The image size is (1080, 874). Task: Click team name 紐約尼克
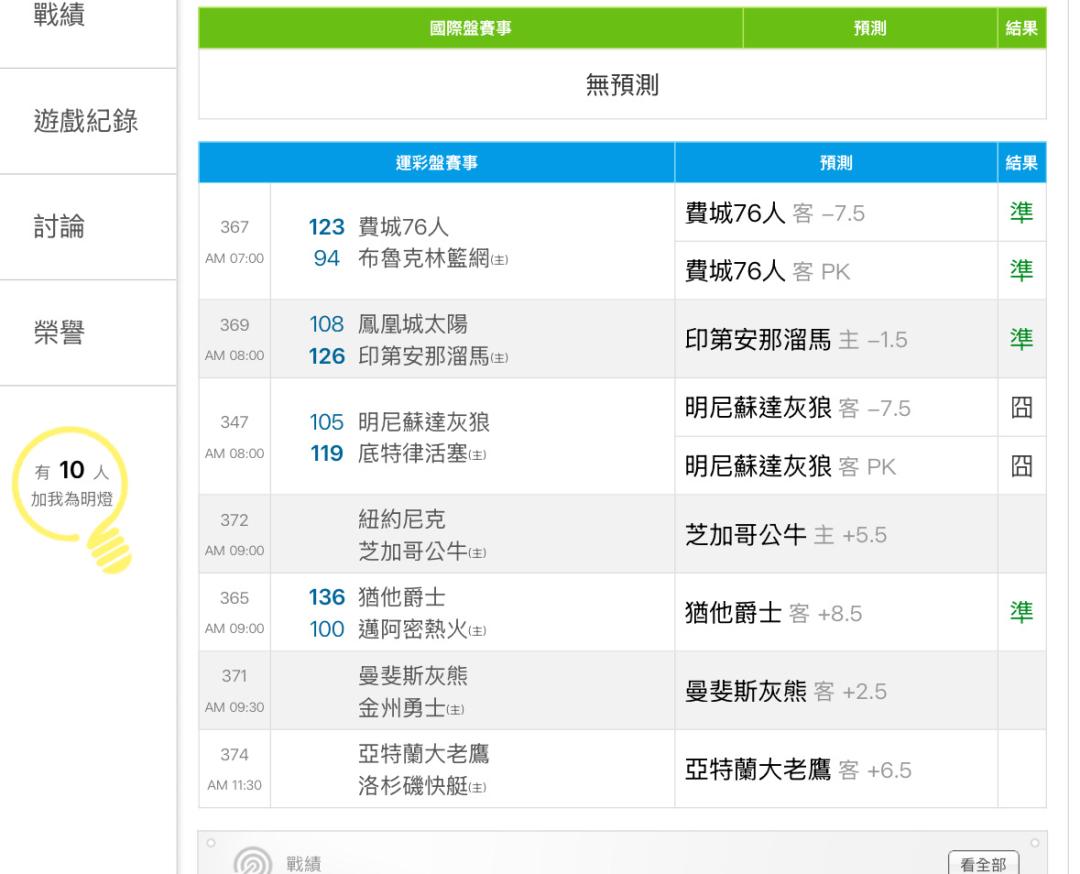[x=402, y=519]
